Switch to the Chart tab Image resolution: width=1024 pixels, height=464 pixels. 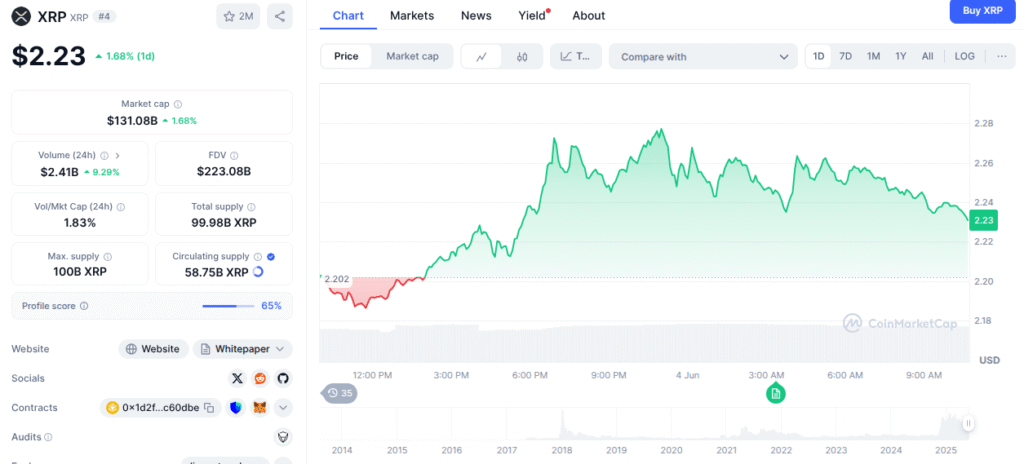click(348, 16)
